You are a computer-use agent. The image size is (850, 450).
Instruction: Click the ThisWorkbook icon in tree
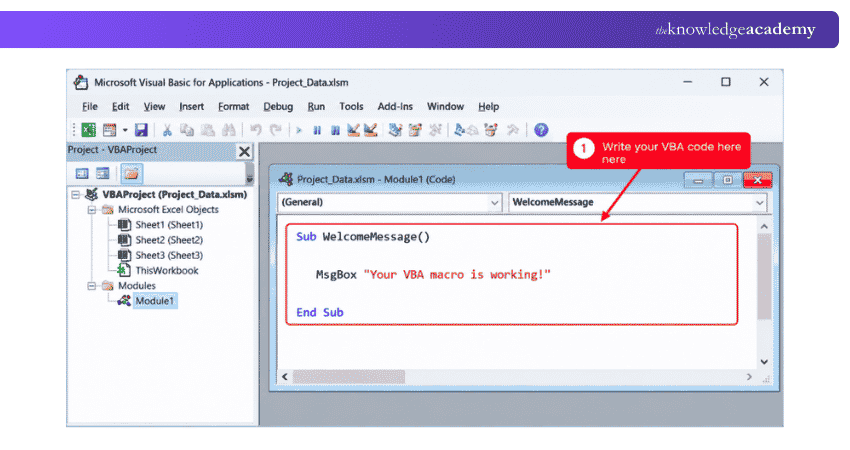click(x=124, y=270)
